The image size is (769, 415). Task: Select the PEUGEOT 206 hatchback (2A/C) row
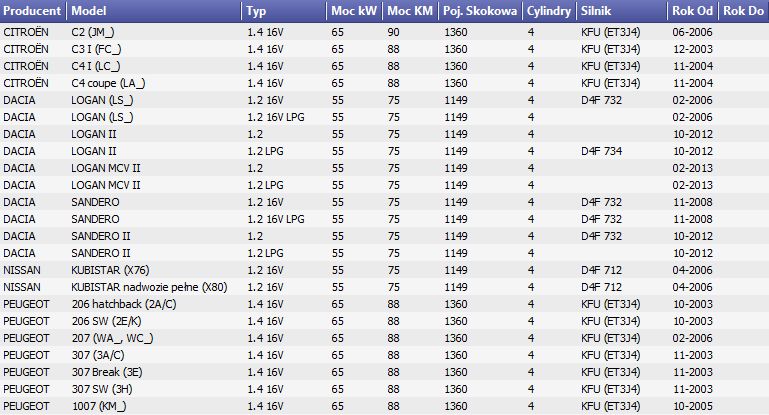[384, 304]
